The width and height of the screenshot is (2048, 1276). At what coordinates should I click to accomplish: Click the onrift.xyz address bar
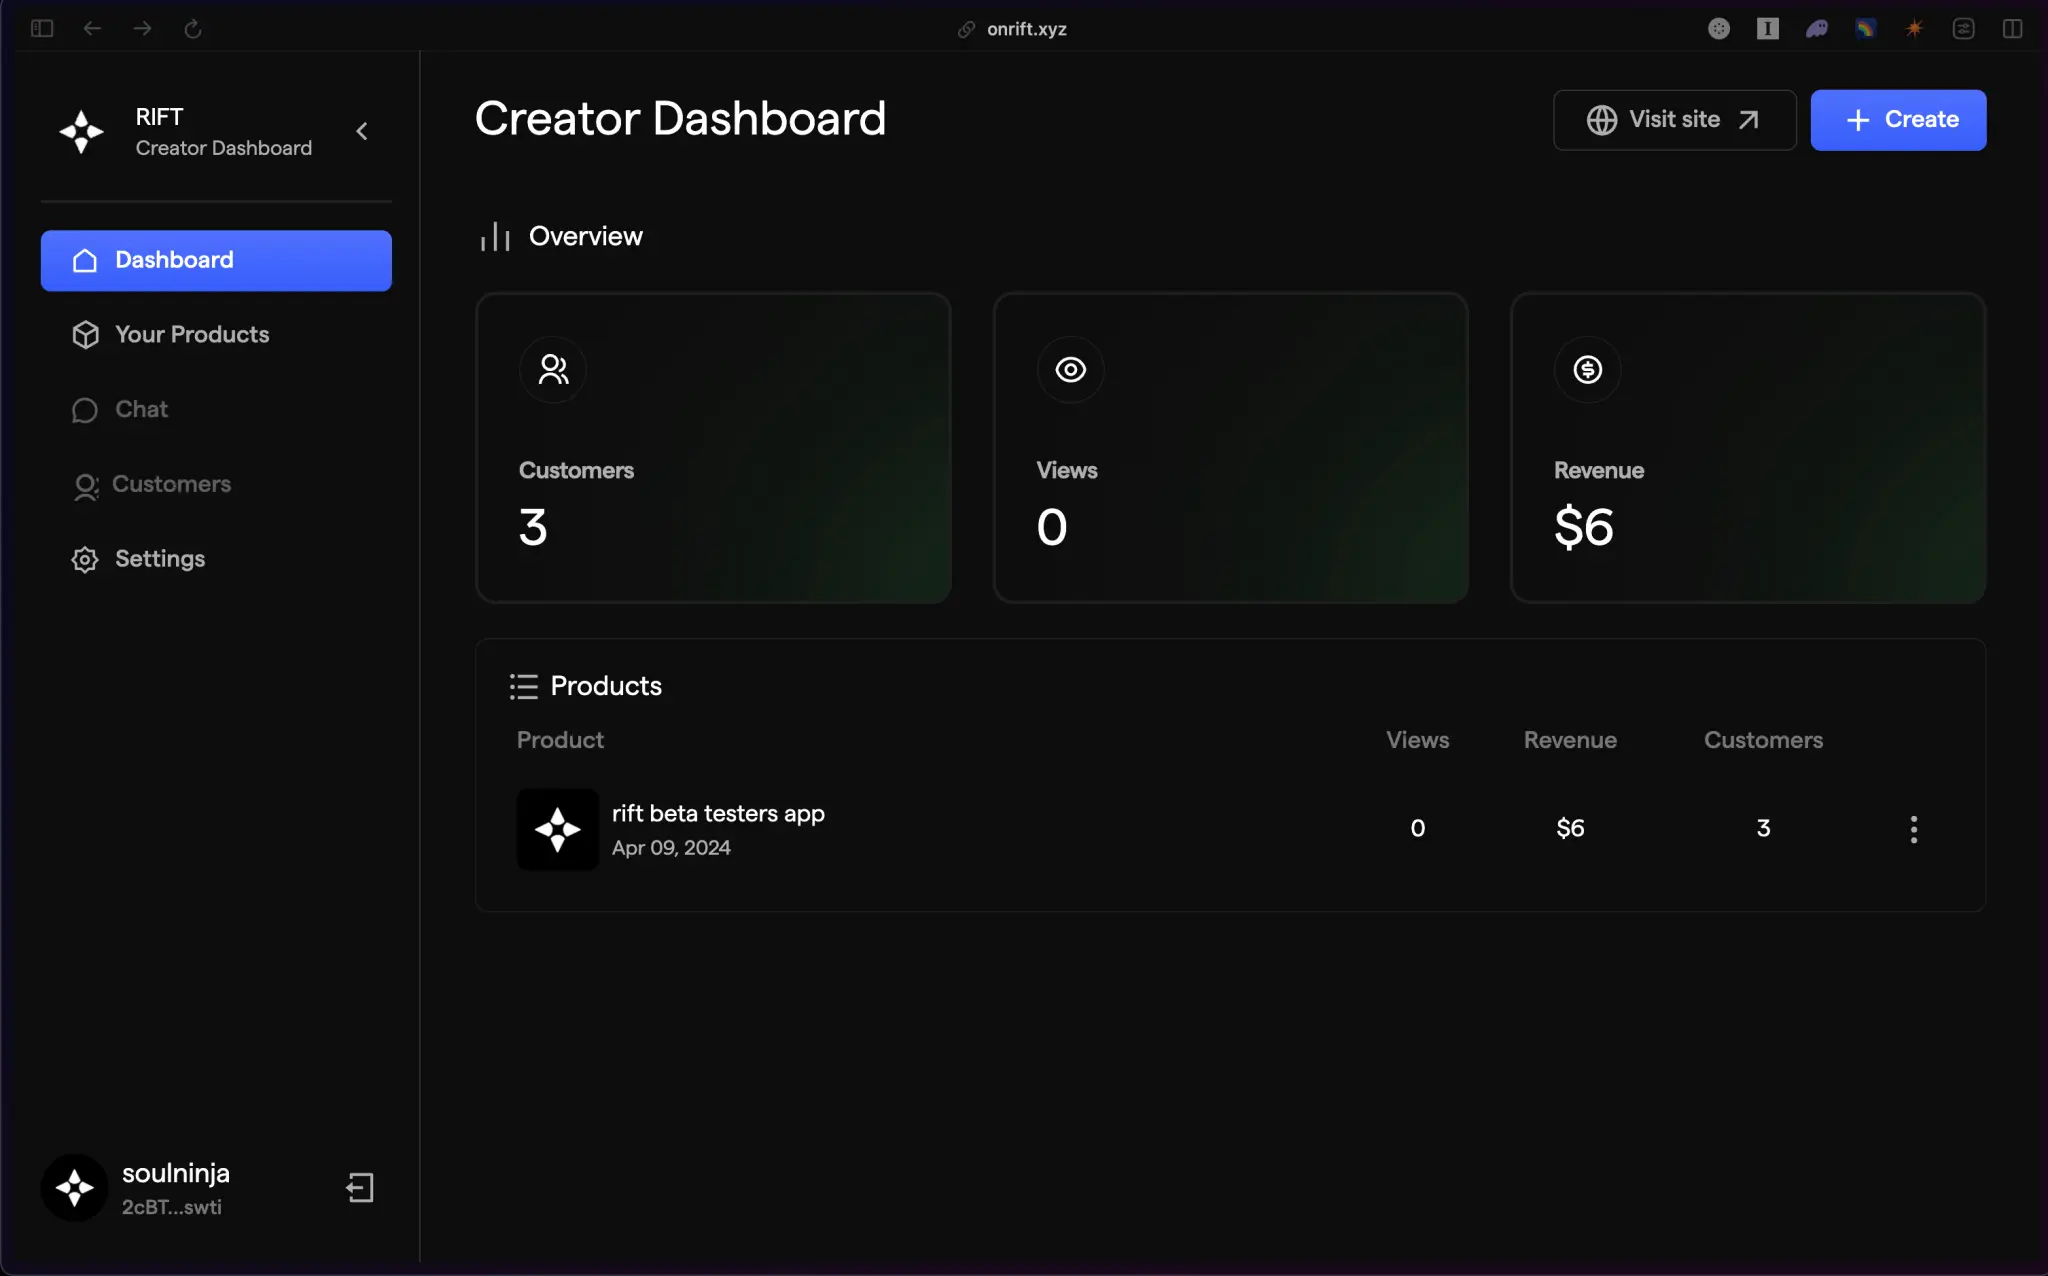[1026, 29]
